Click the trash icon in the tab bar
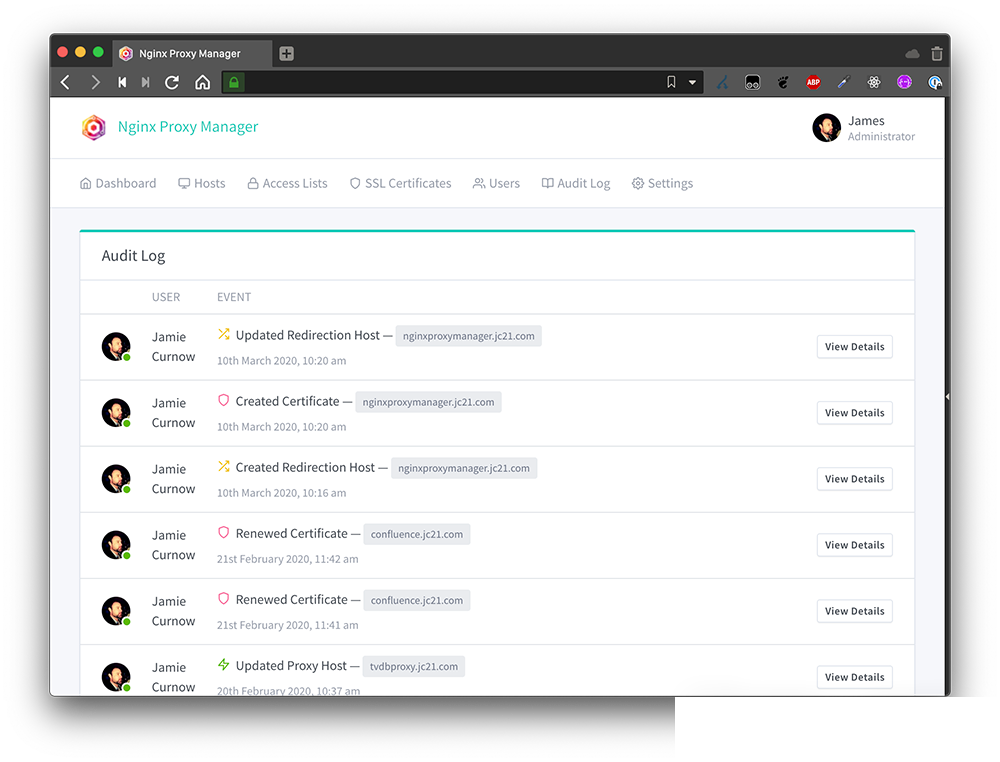 tap(937, 54)
